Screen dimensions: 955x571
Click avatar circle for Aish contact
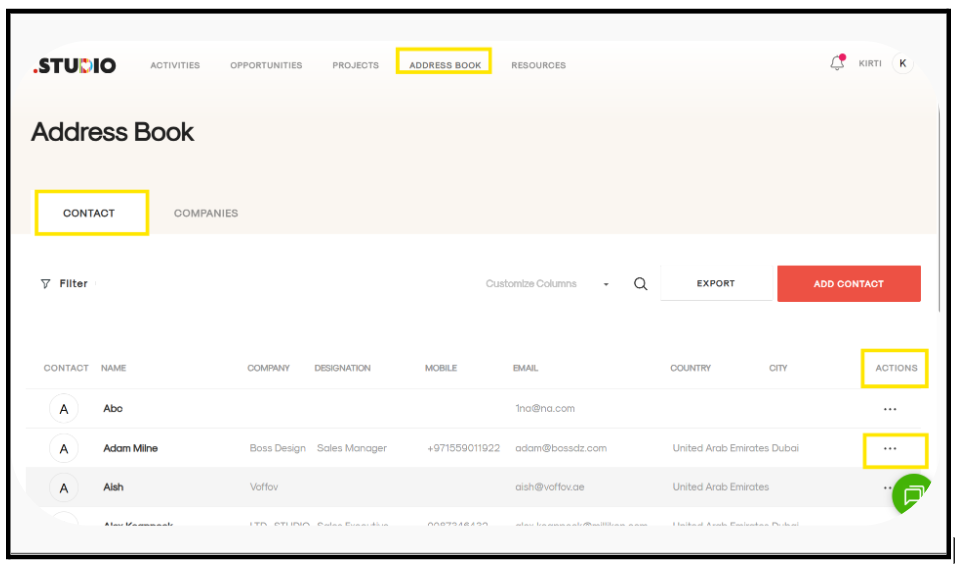click(64, 488)
